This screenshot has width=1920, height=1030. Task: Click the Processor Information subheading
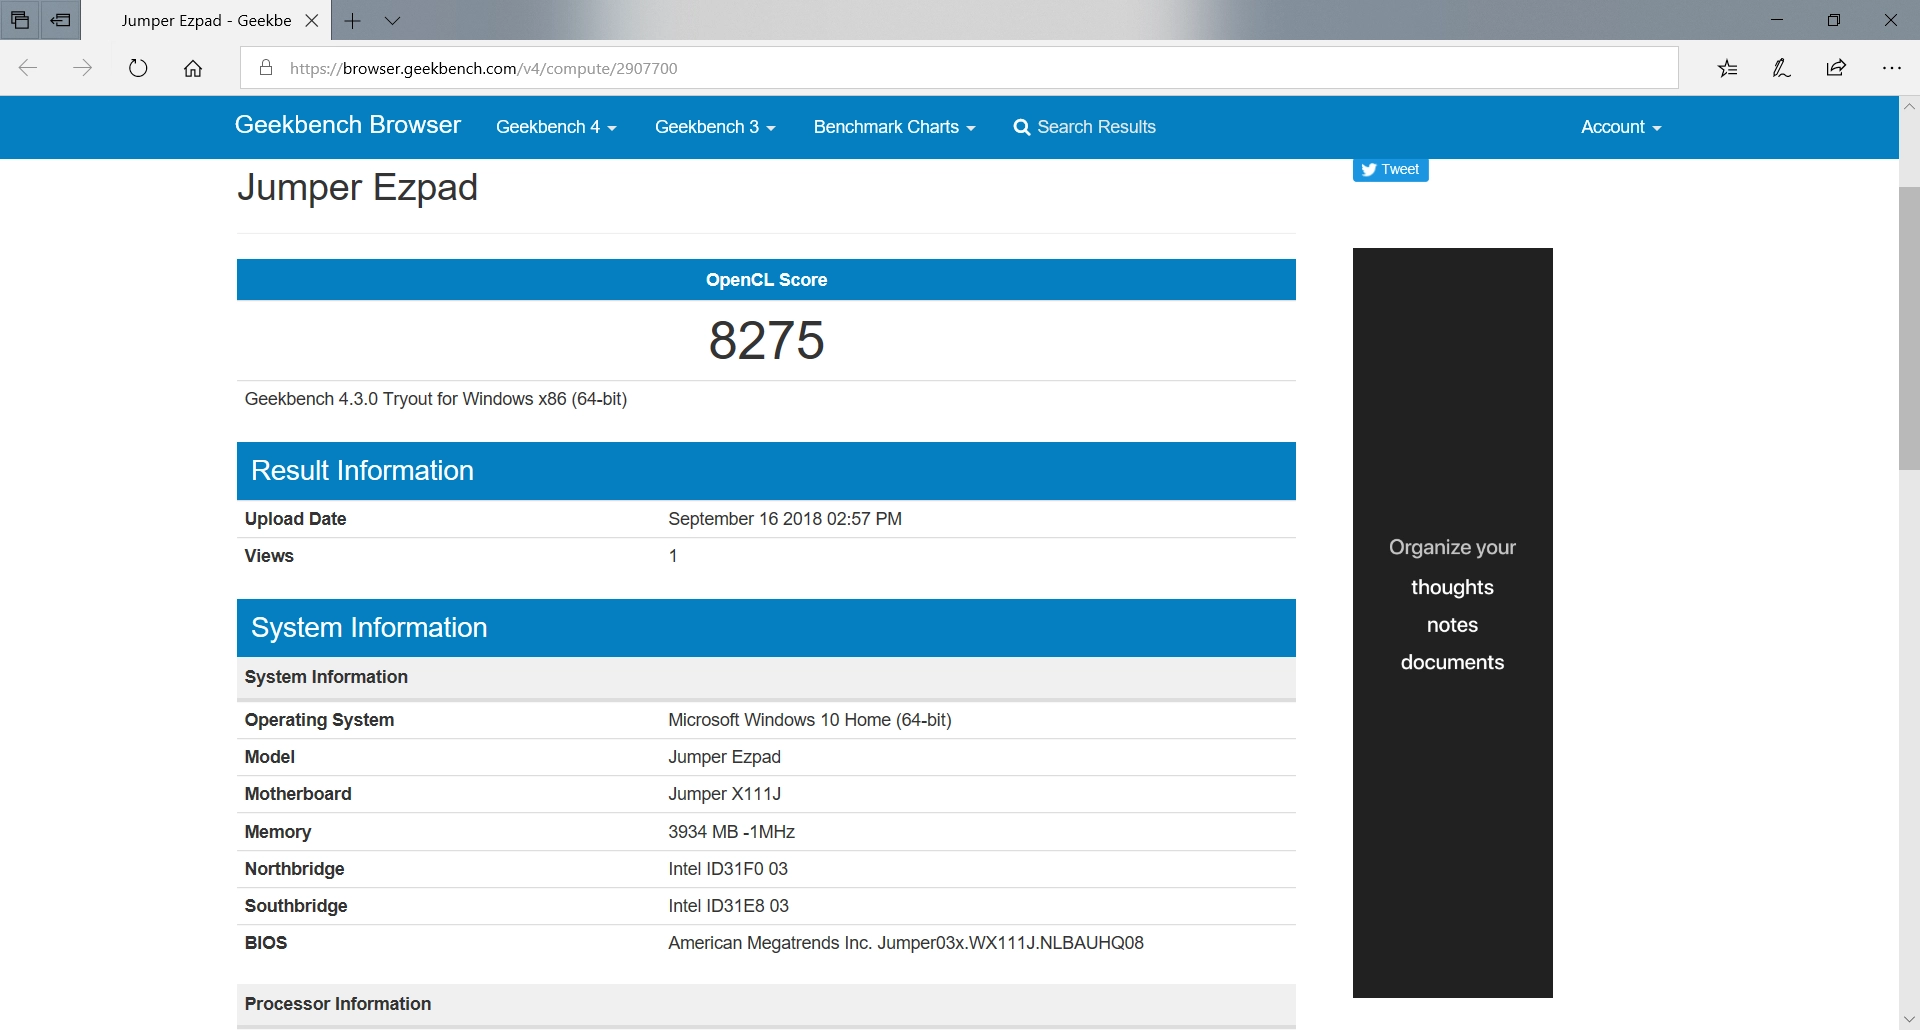[338, 1004]
